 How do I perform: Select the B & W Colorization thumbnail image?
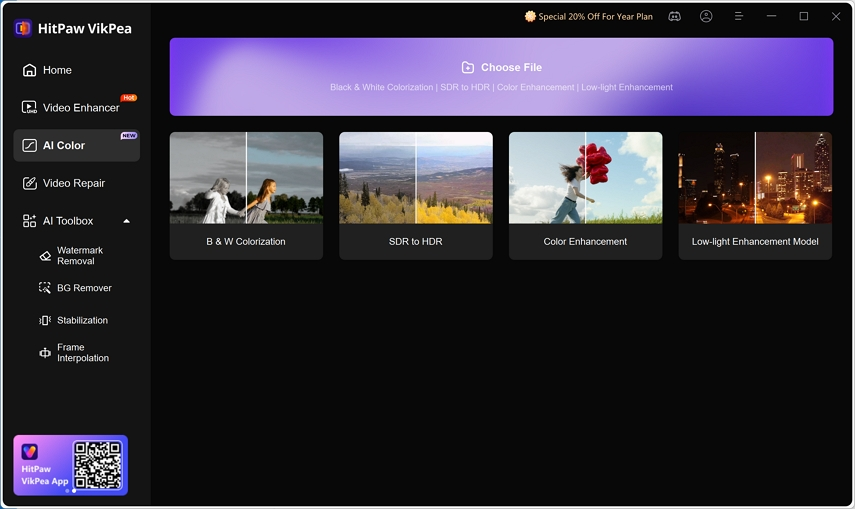tap(246, 178)
